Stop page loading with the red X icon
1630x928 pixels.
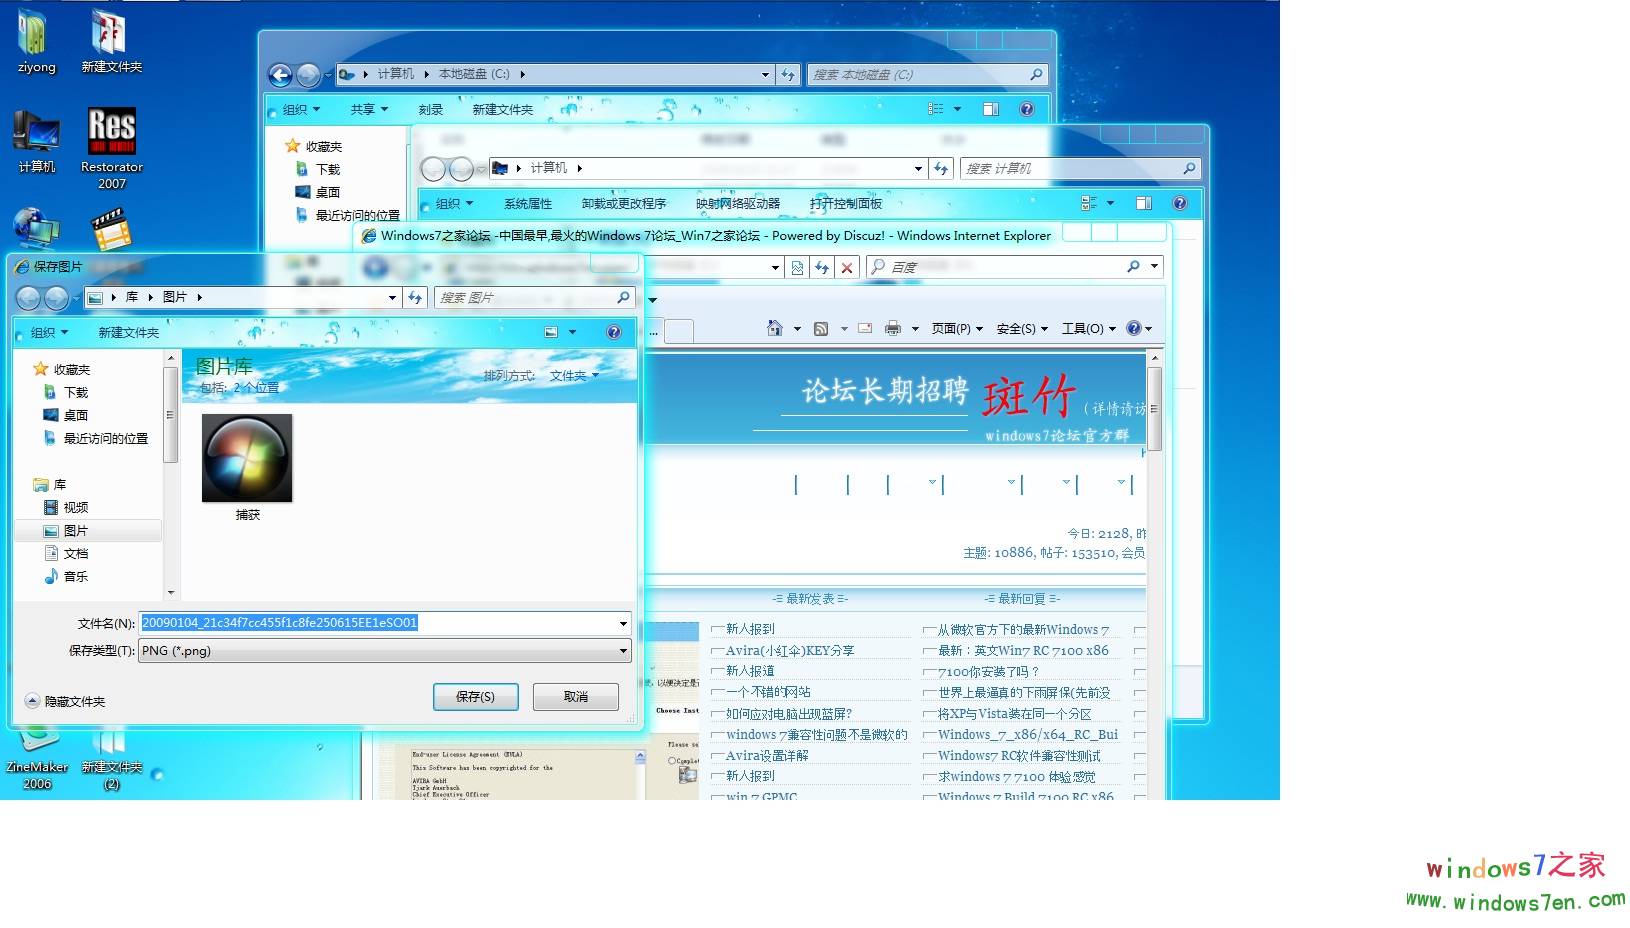tap(847, 267)
